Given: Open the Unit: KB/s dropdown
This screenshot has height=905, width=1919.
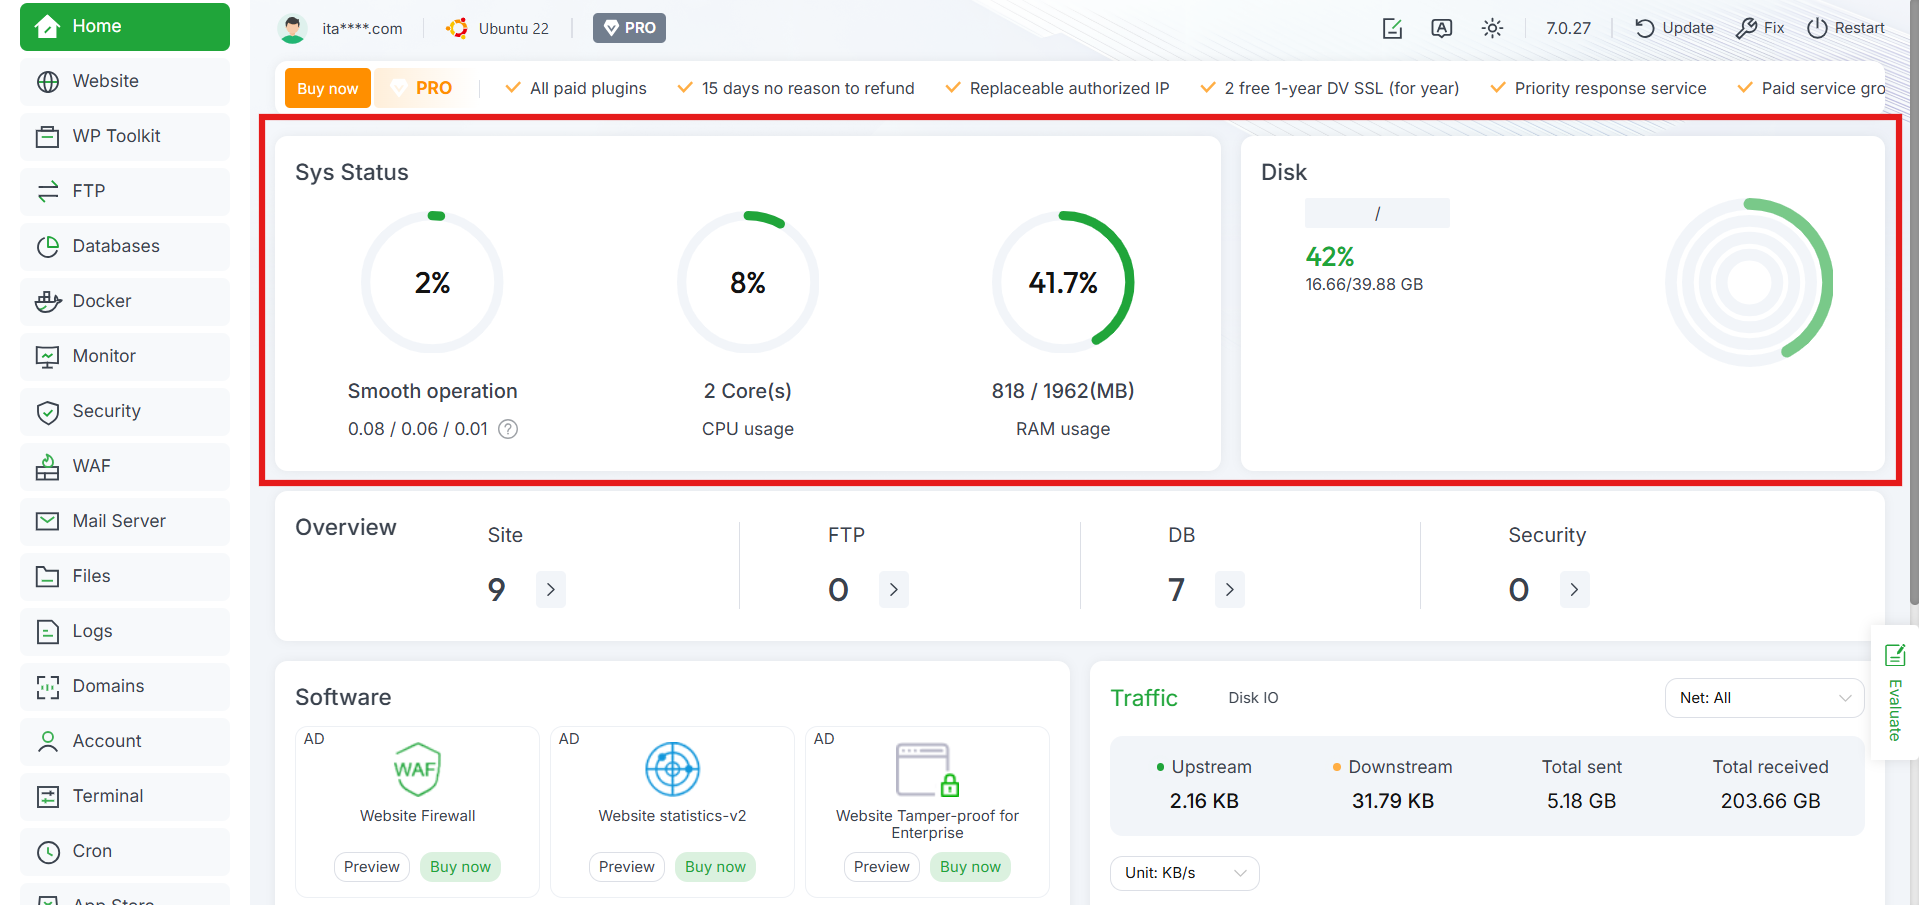Looking at the screenshot, I should [x=1184, y=873].
